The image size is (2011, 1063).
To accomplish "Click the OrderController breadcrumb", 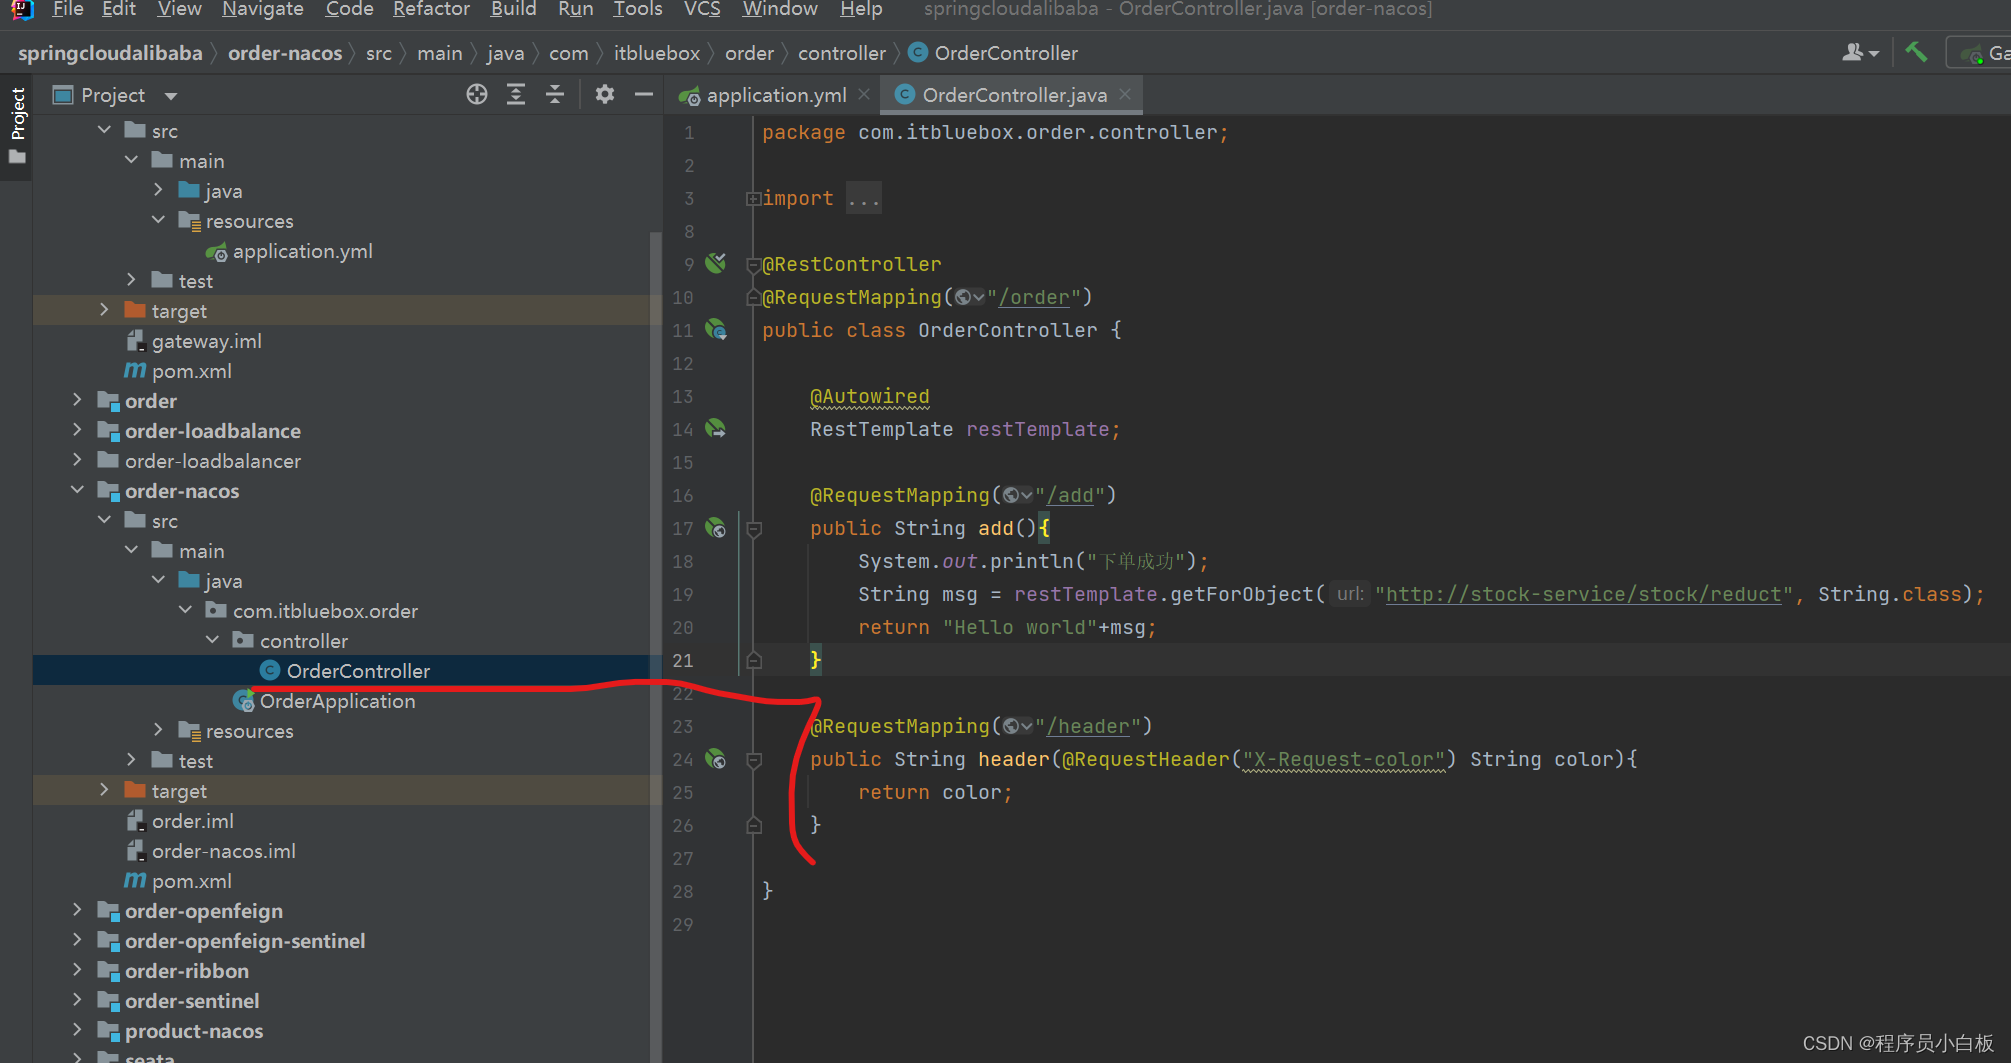I will point(1006,53).
